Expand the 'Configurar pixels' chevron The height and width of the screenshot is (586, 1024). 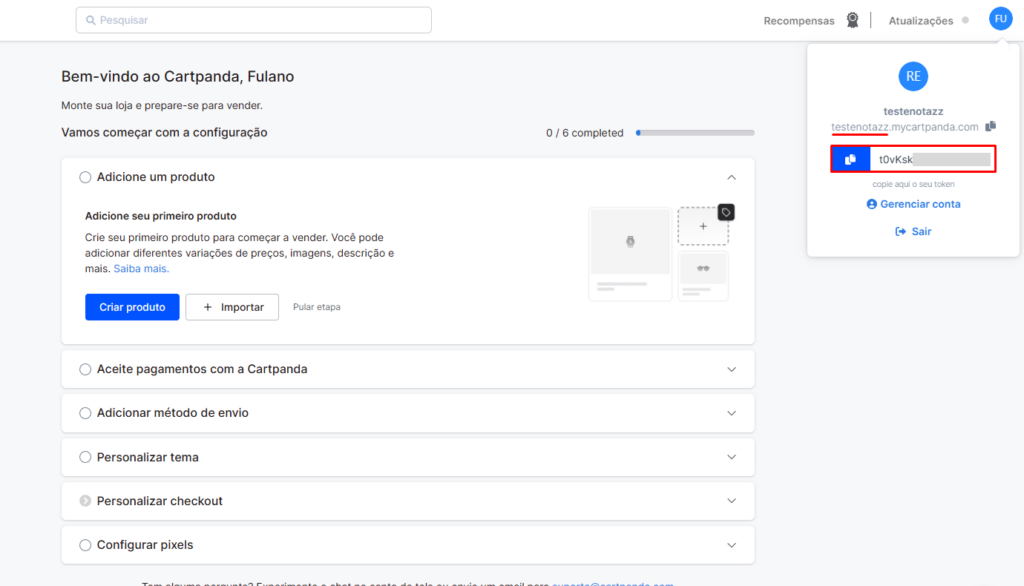pyautogui.click(x=731, y=545)
